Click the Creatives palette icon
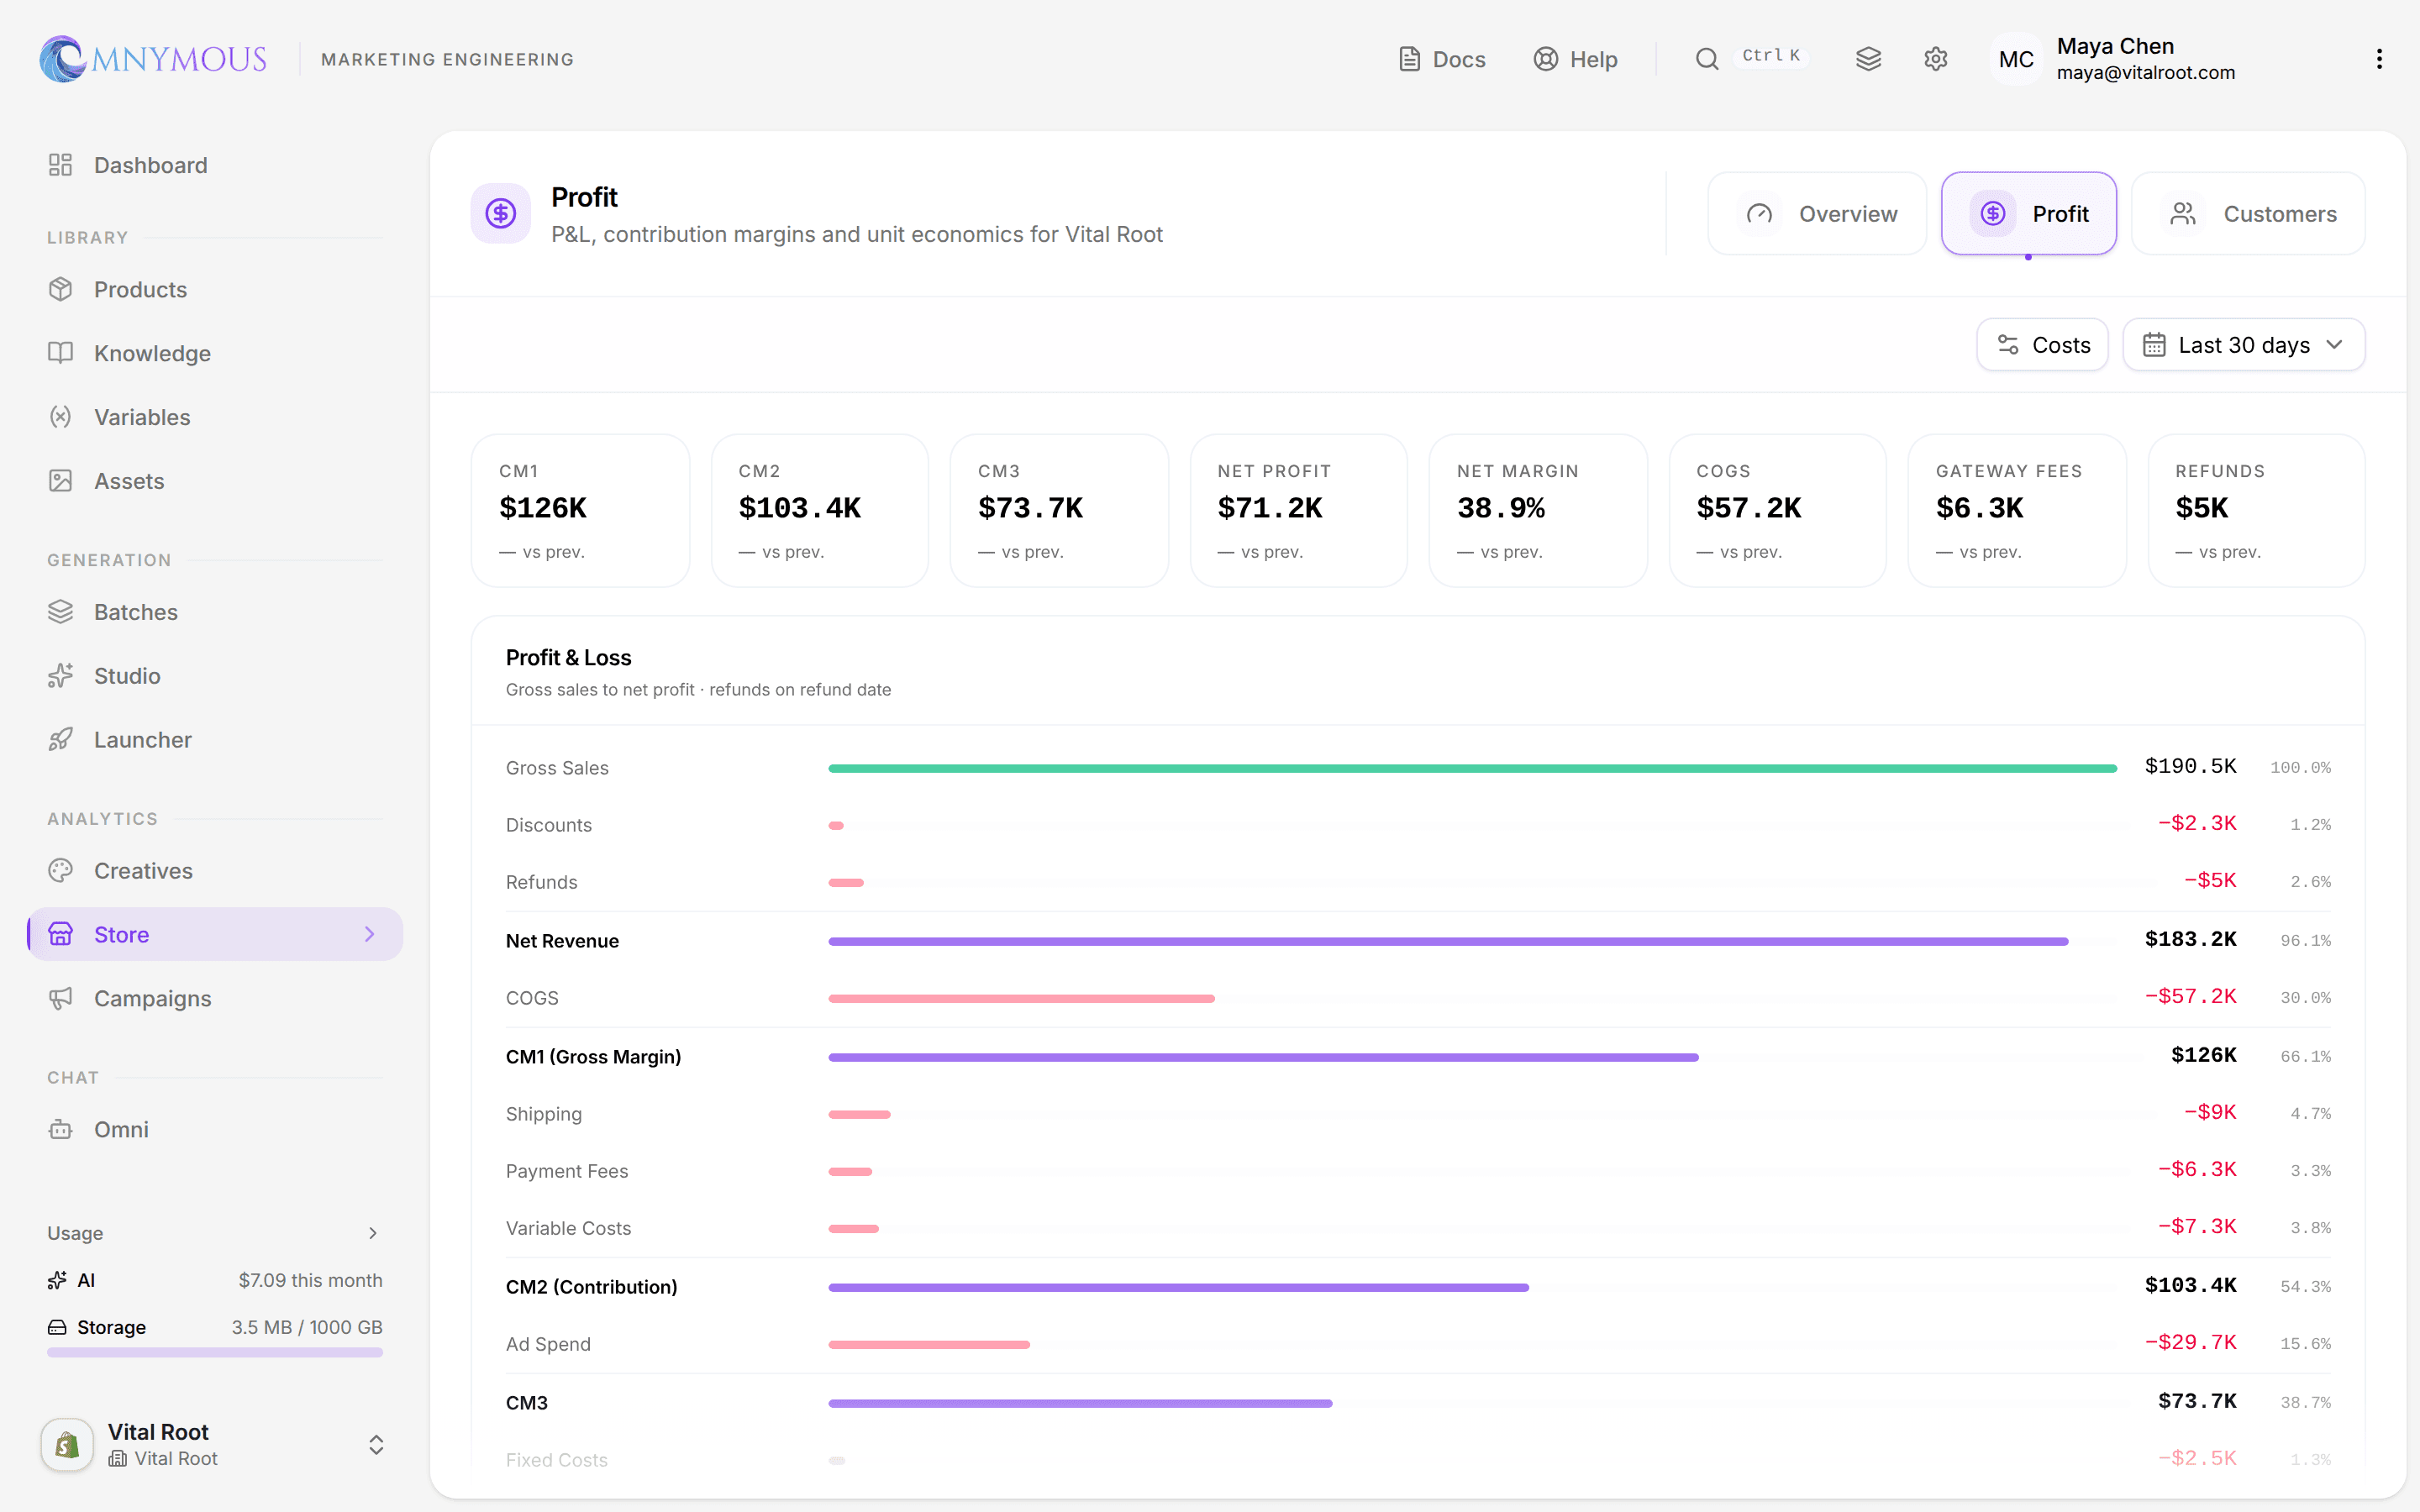This screenshot has height=1512, width=2420. 61,871
